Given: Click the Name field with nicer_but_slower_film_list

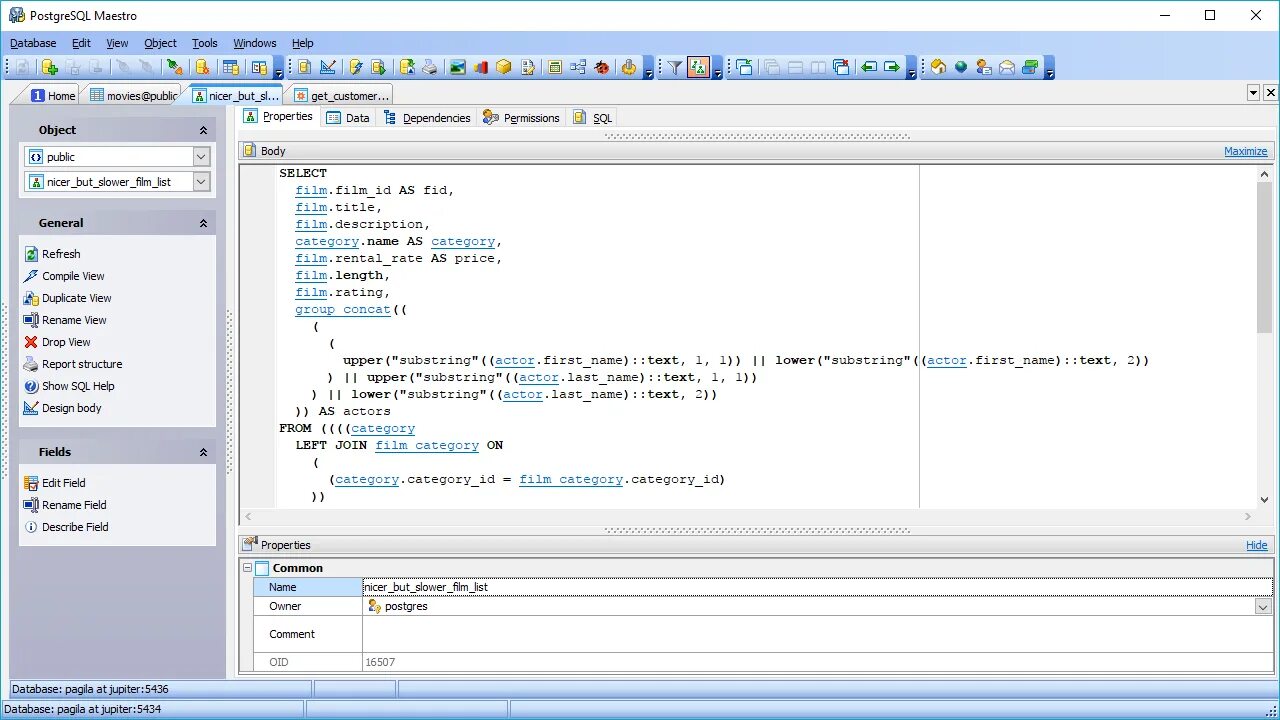Looking at the screenshot, I should pyautogui.click(x=817, y=587).
